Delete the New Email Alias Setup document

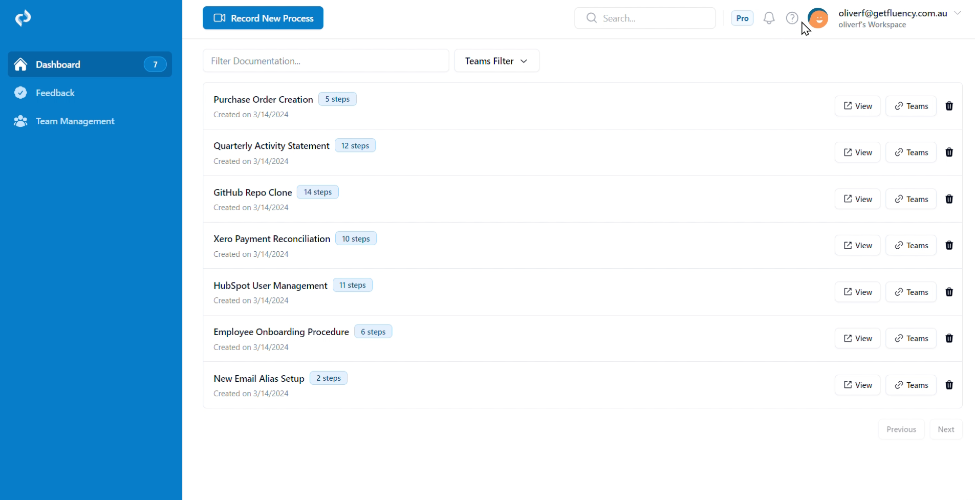click(949, 385)
